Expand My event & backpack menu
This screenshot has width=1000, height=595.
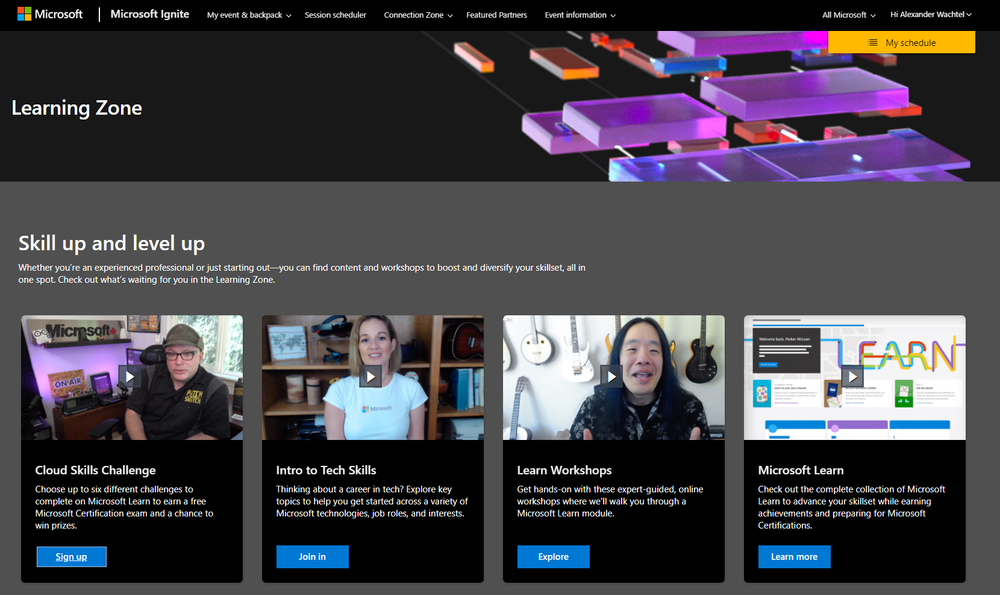pyautogui.click(x=249, y=15)
